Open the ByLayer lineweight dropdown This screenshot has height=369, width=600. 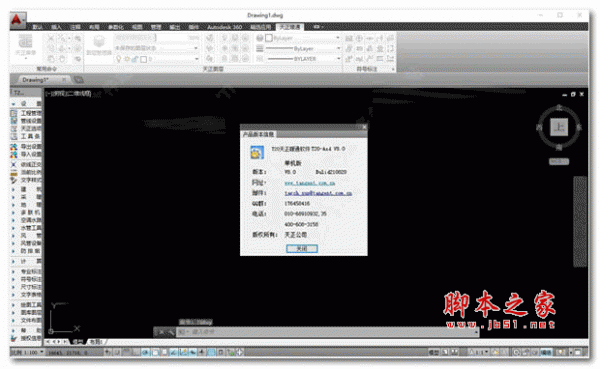(x=338, y=48)
